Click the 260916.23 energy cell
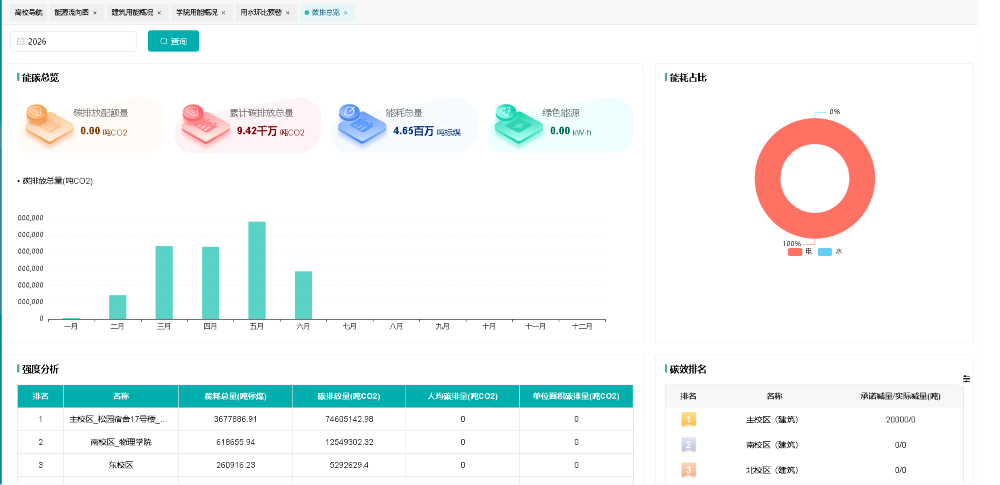This screenshot has height=485, width=1000. (x=235, y=466)
